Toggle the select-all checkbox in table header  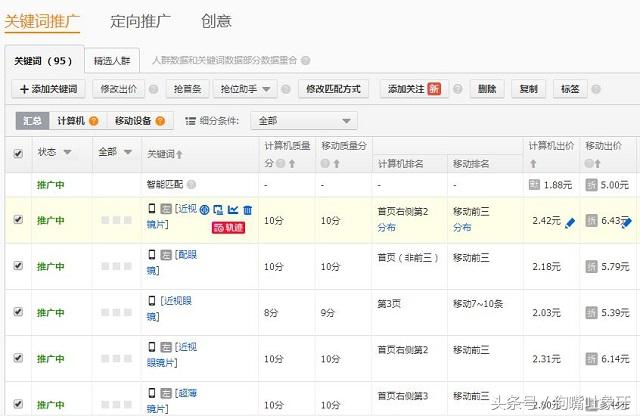click(x=18, y=153)
